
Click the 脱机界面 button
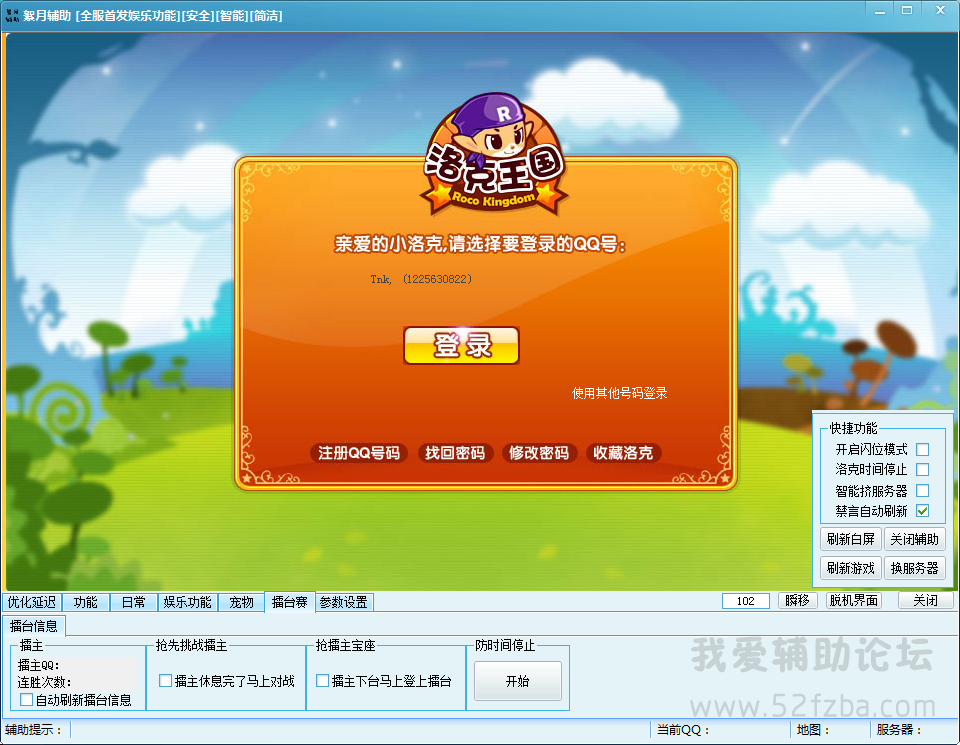854,601
